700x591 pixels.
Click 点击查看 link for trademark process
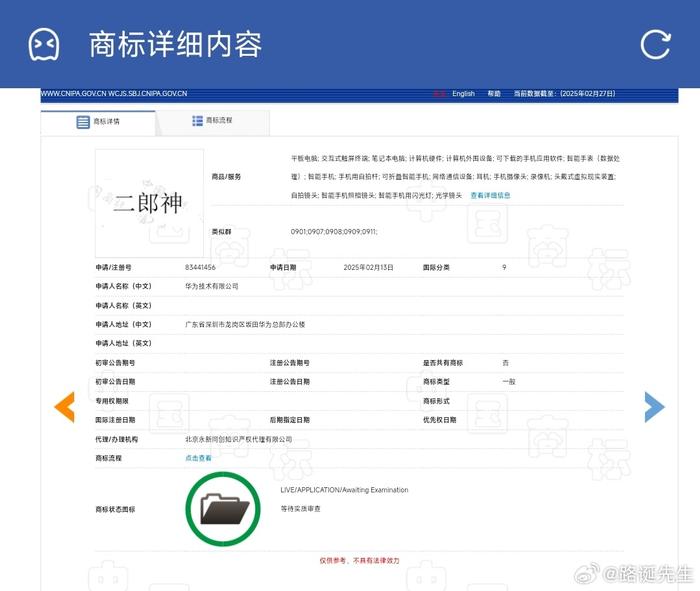tap(198, 458)
